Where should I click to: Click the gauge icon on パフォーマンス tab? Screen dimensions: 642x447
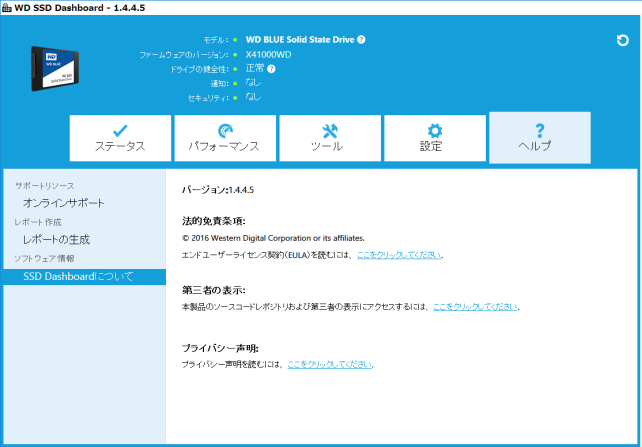coord(225,131)
